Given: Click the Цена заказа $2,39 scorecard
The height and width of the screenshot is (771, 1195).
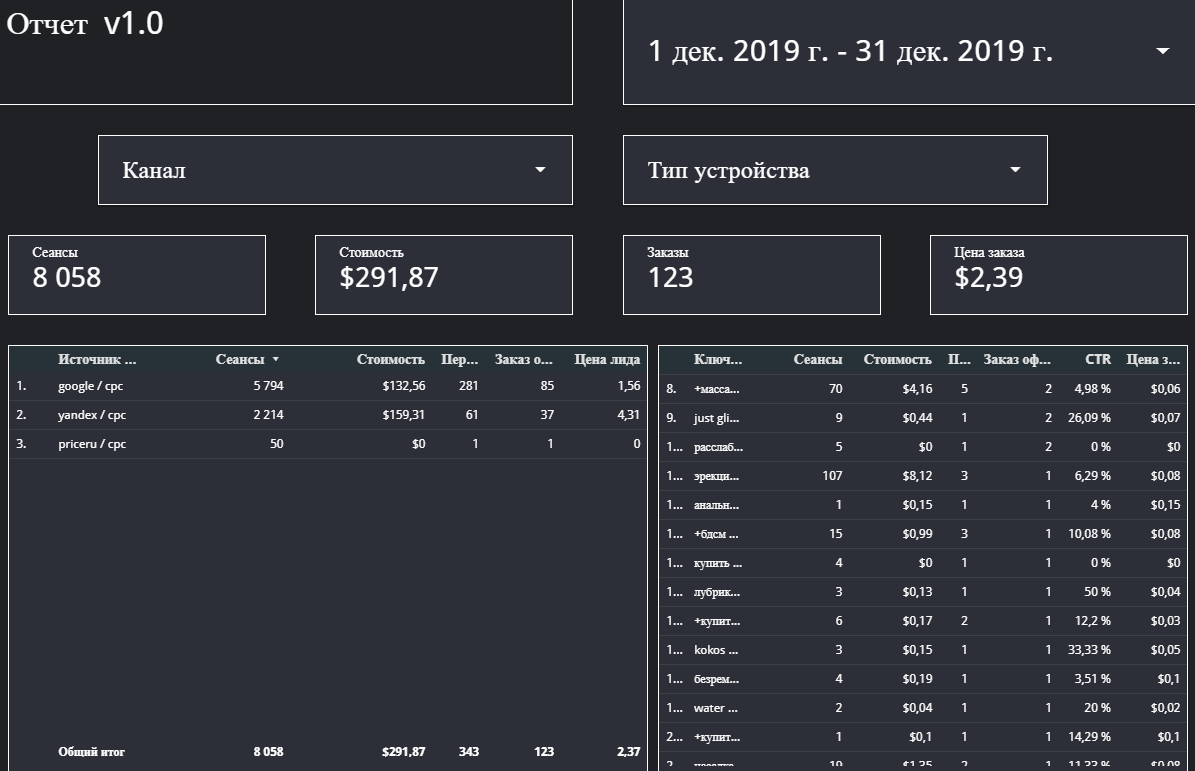Looking at the screenshot, I should 1058,275.
